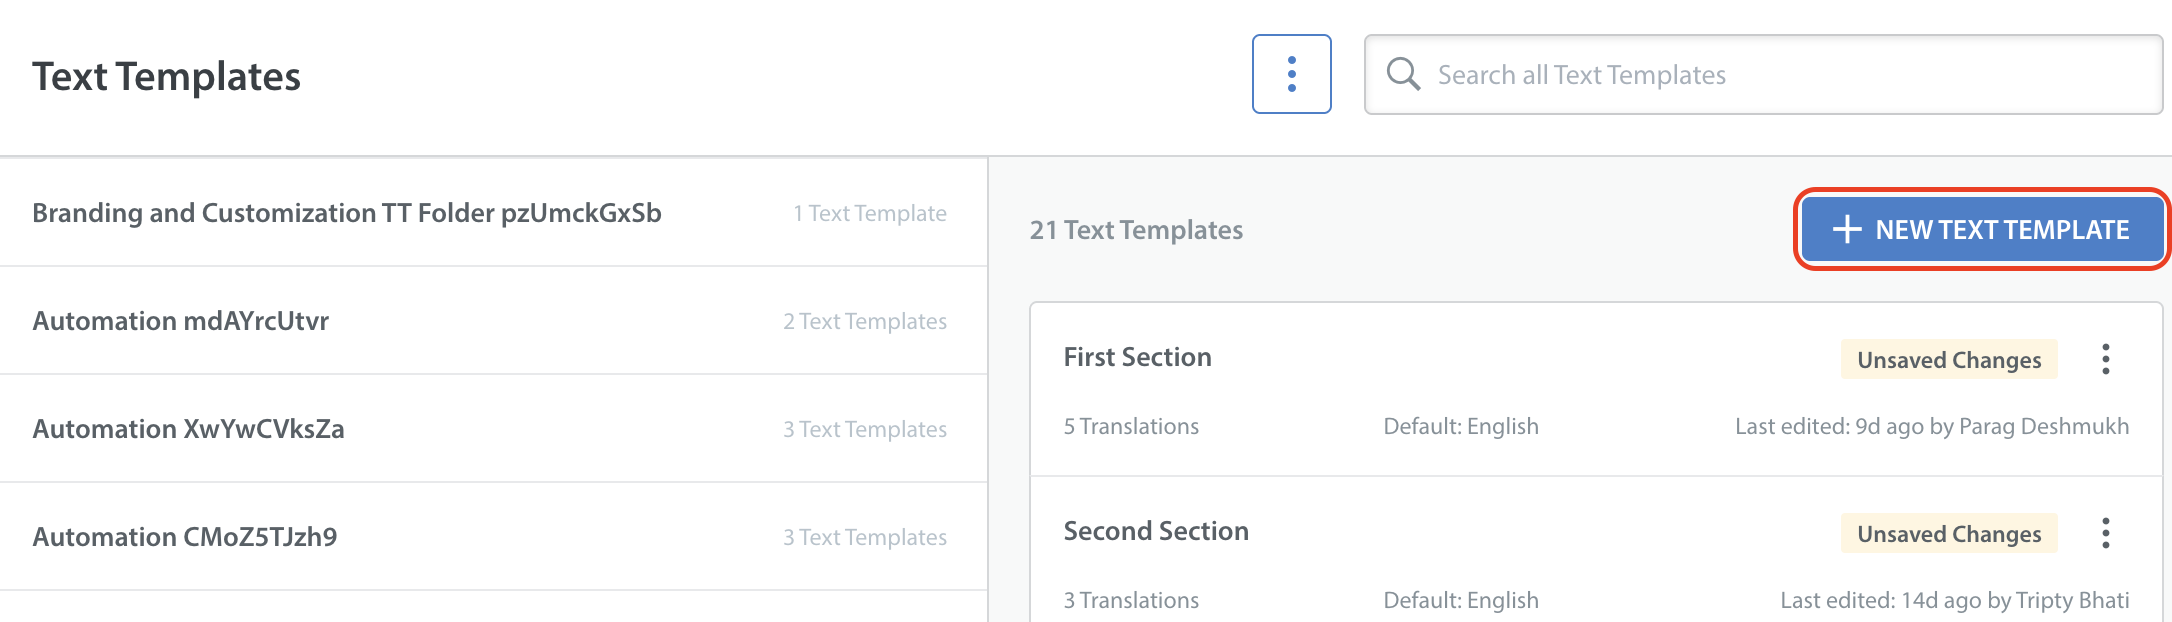
Task: Open the header three-dot options menu
Action: (x=1291, y=74)
